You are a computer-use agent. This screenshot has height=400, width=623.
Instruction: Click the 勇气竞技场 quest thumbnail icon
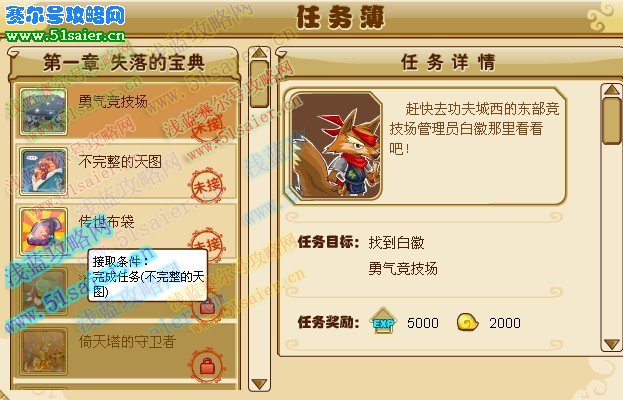tap(43, 111)
